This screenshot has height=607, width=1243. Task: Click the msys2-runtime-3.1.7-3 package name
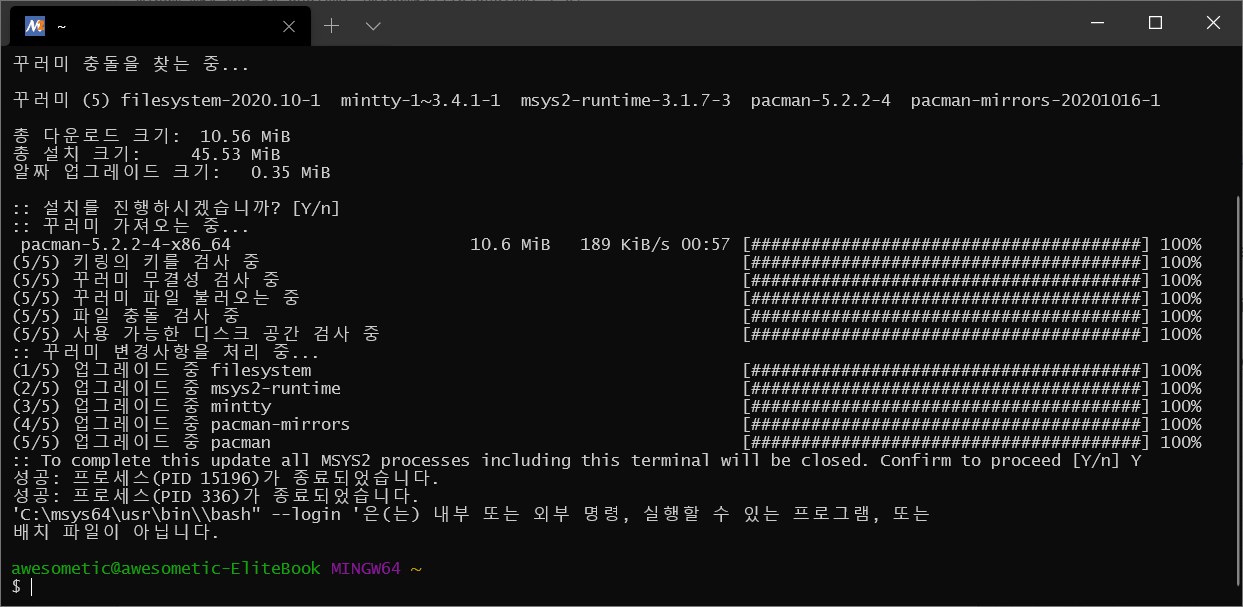pyautogui.click(x=625, y=100)
